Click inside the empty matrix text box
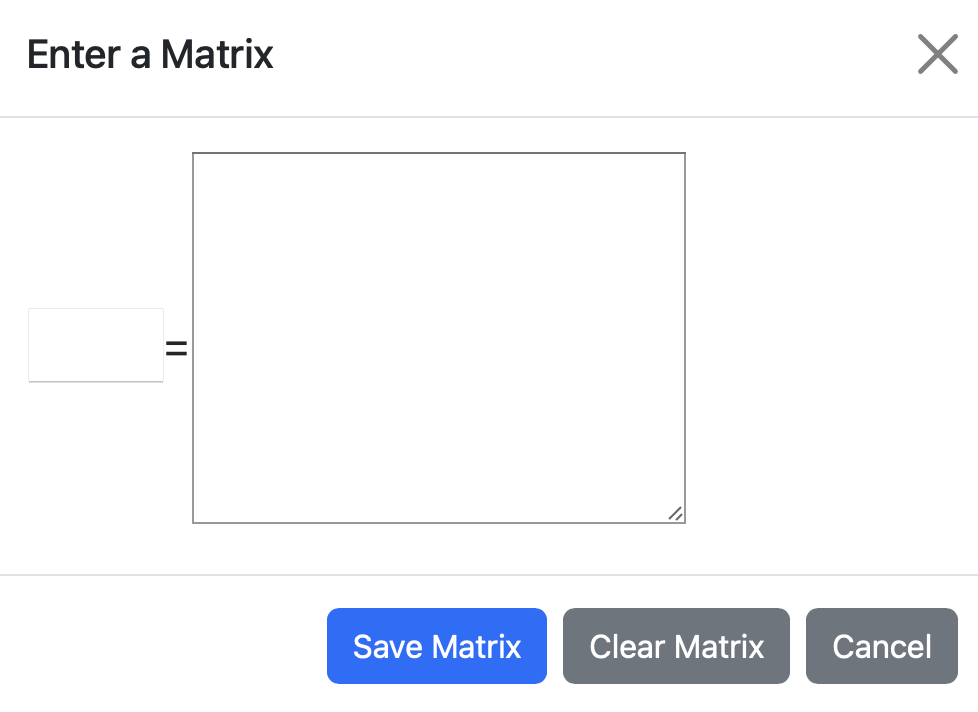The width and height of the screenshot is (978, 712). click(438, 337)
